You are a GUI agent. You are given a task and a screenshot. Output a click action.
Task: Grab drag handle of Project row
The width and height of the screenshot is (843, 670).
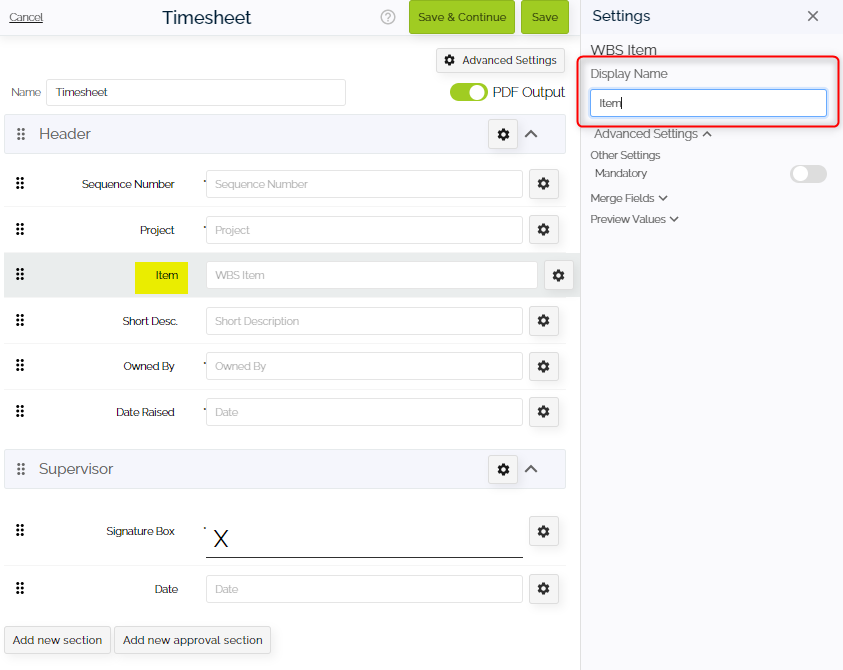click(x=20, y=229)
